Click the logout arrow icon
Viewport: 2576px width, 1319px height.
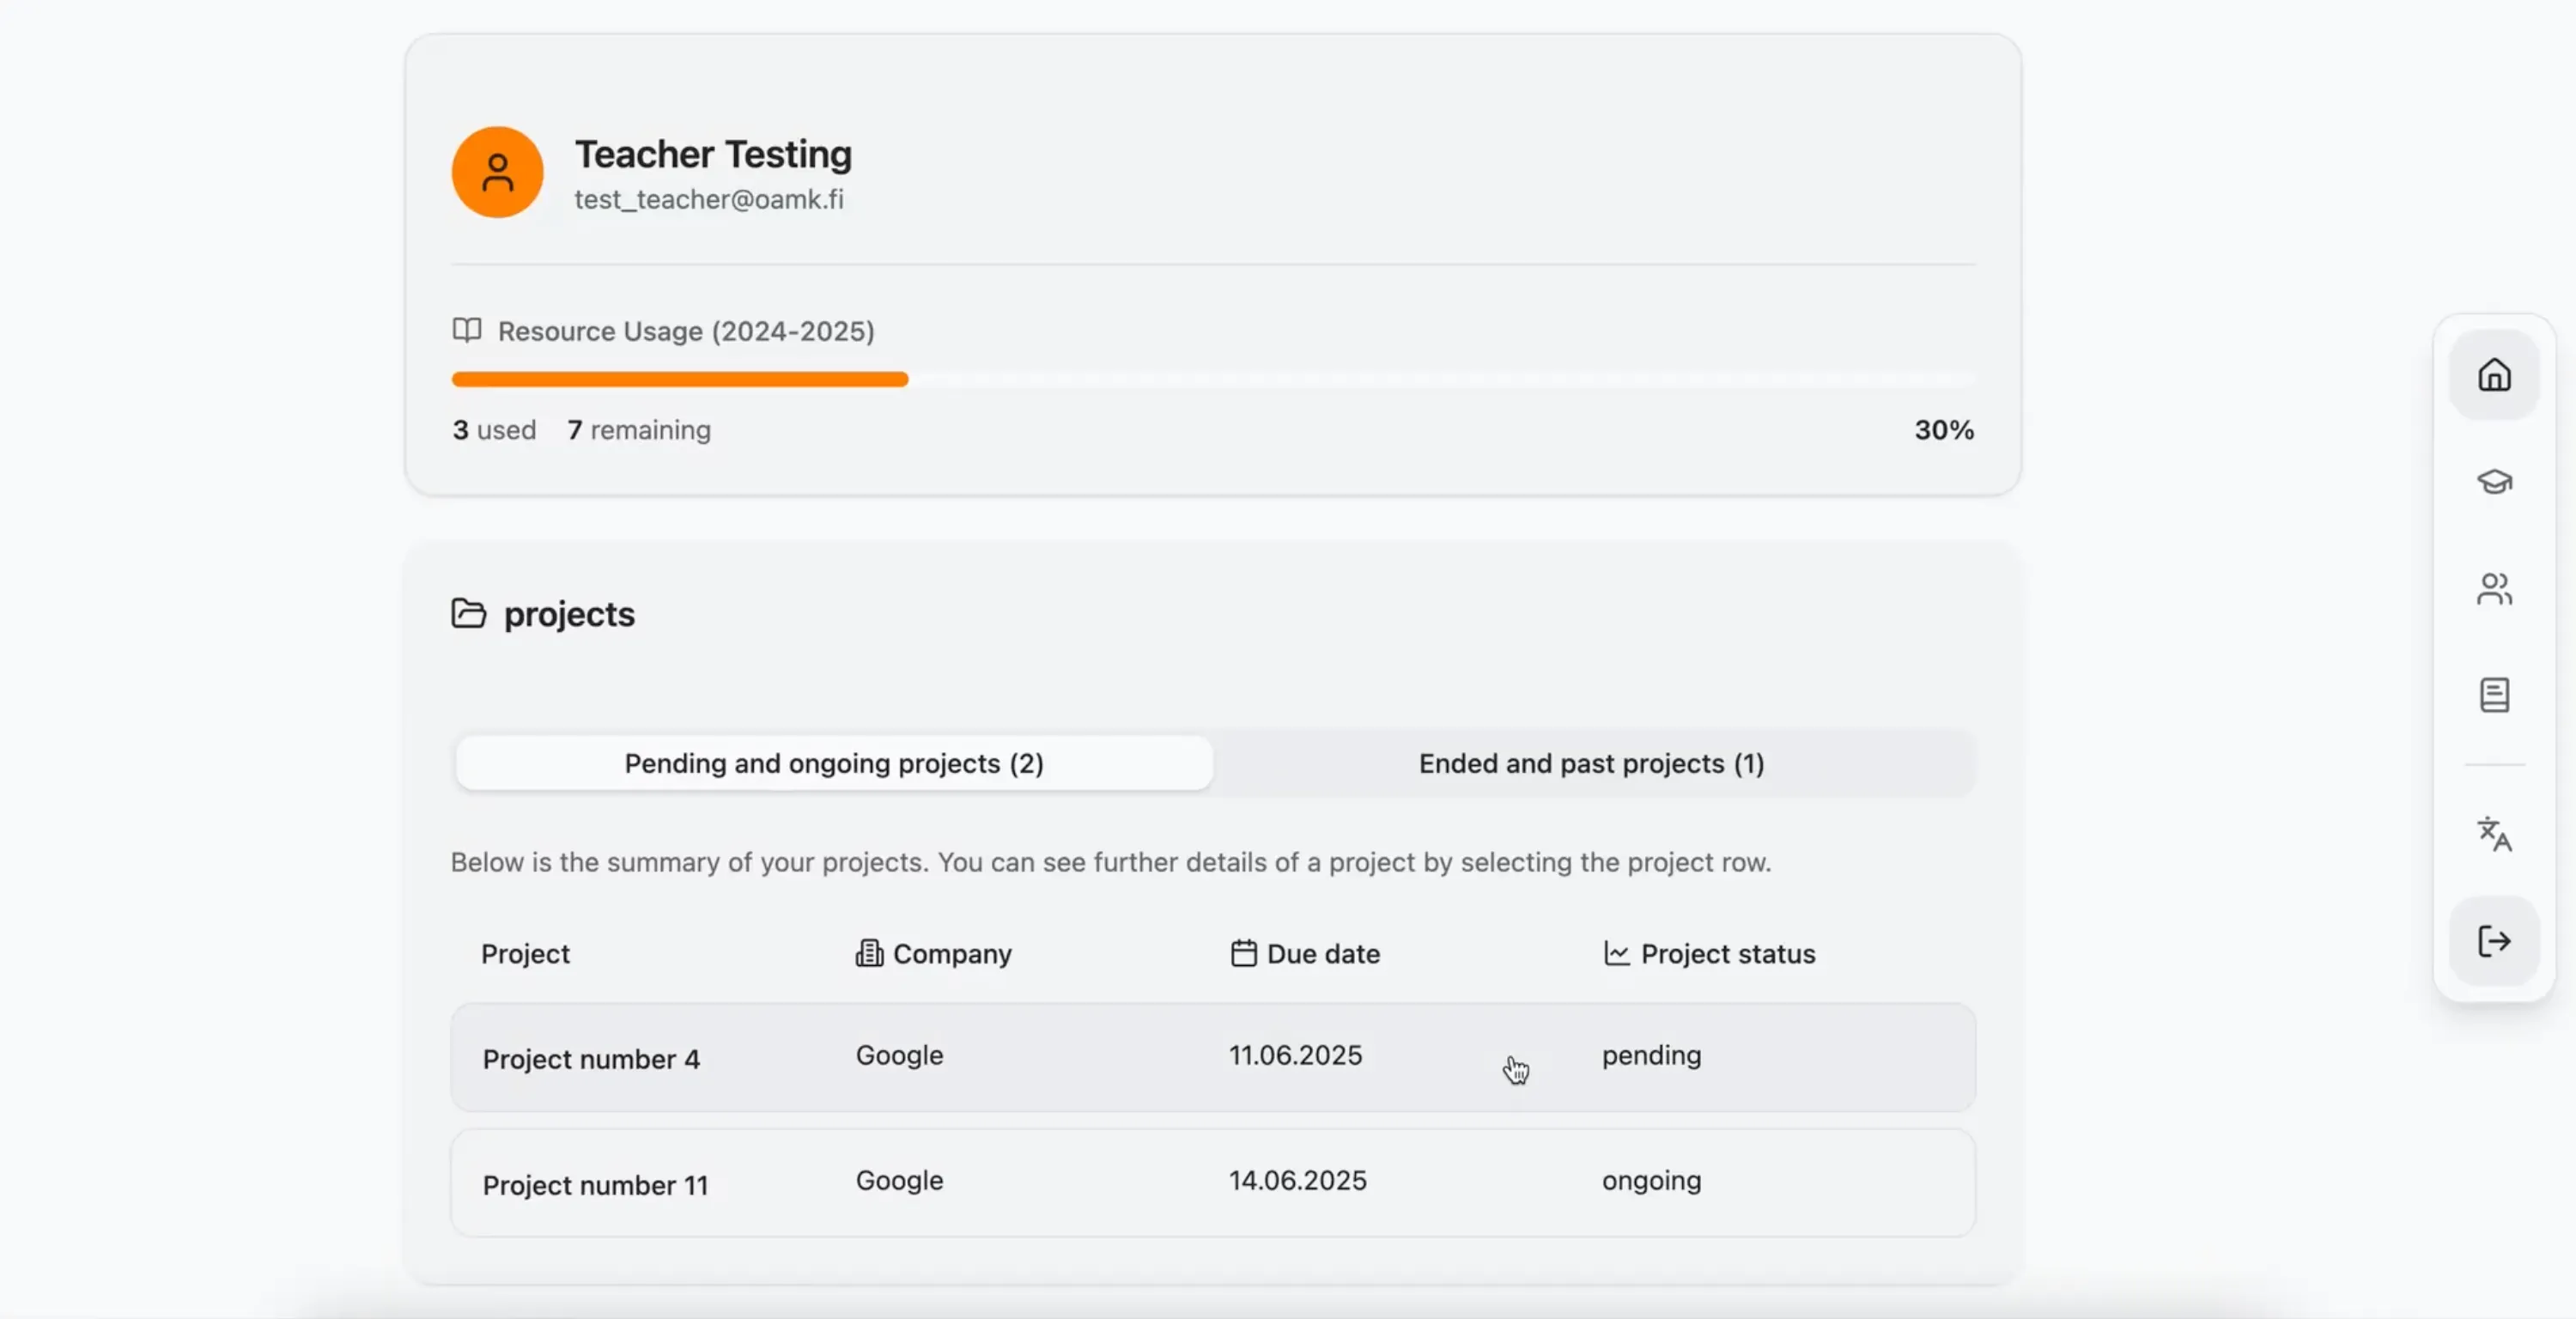point(2494,941)
